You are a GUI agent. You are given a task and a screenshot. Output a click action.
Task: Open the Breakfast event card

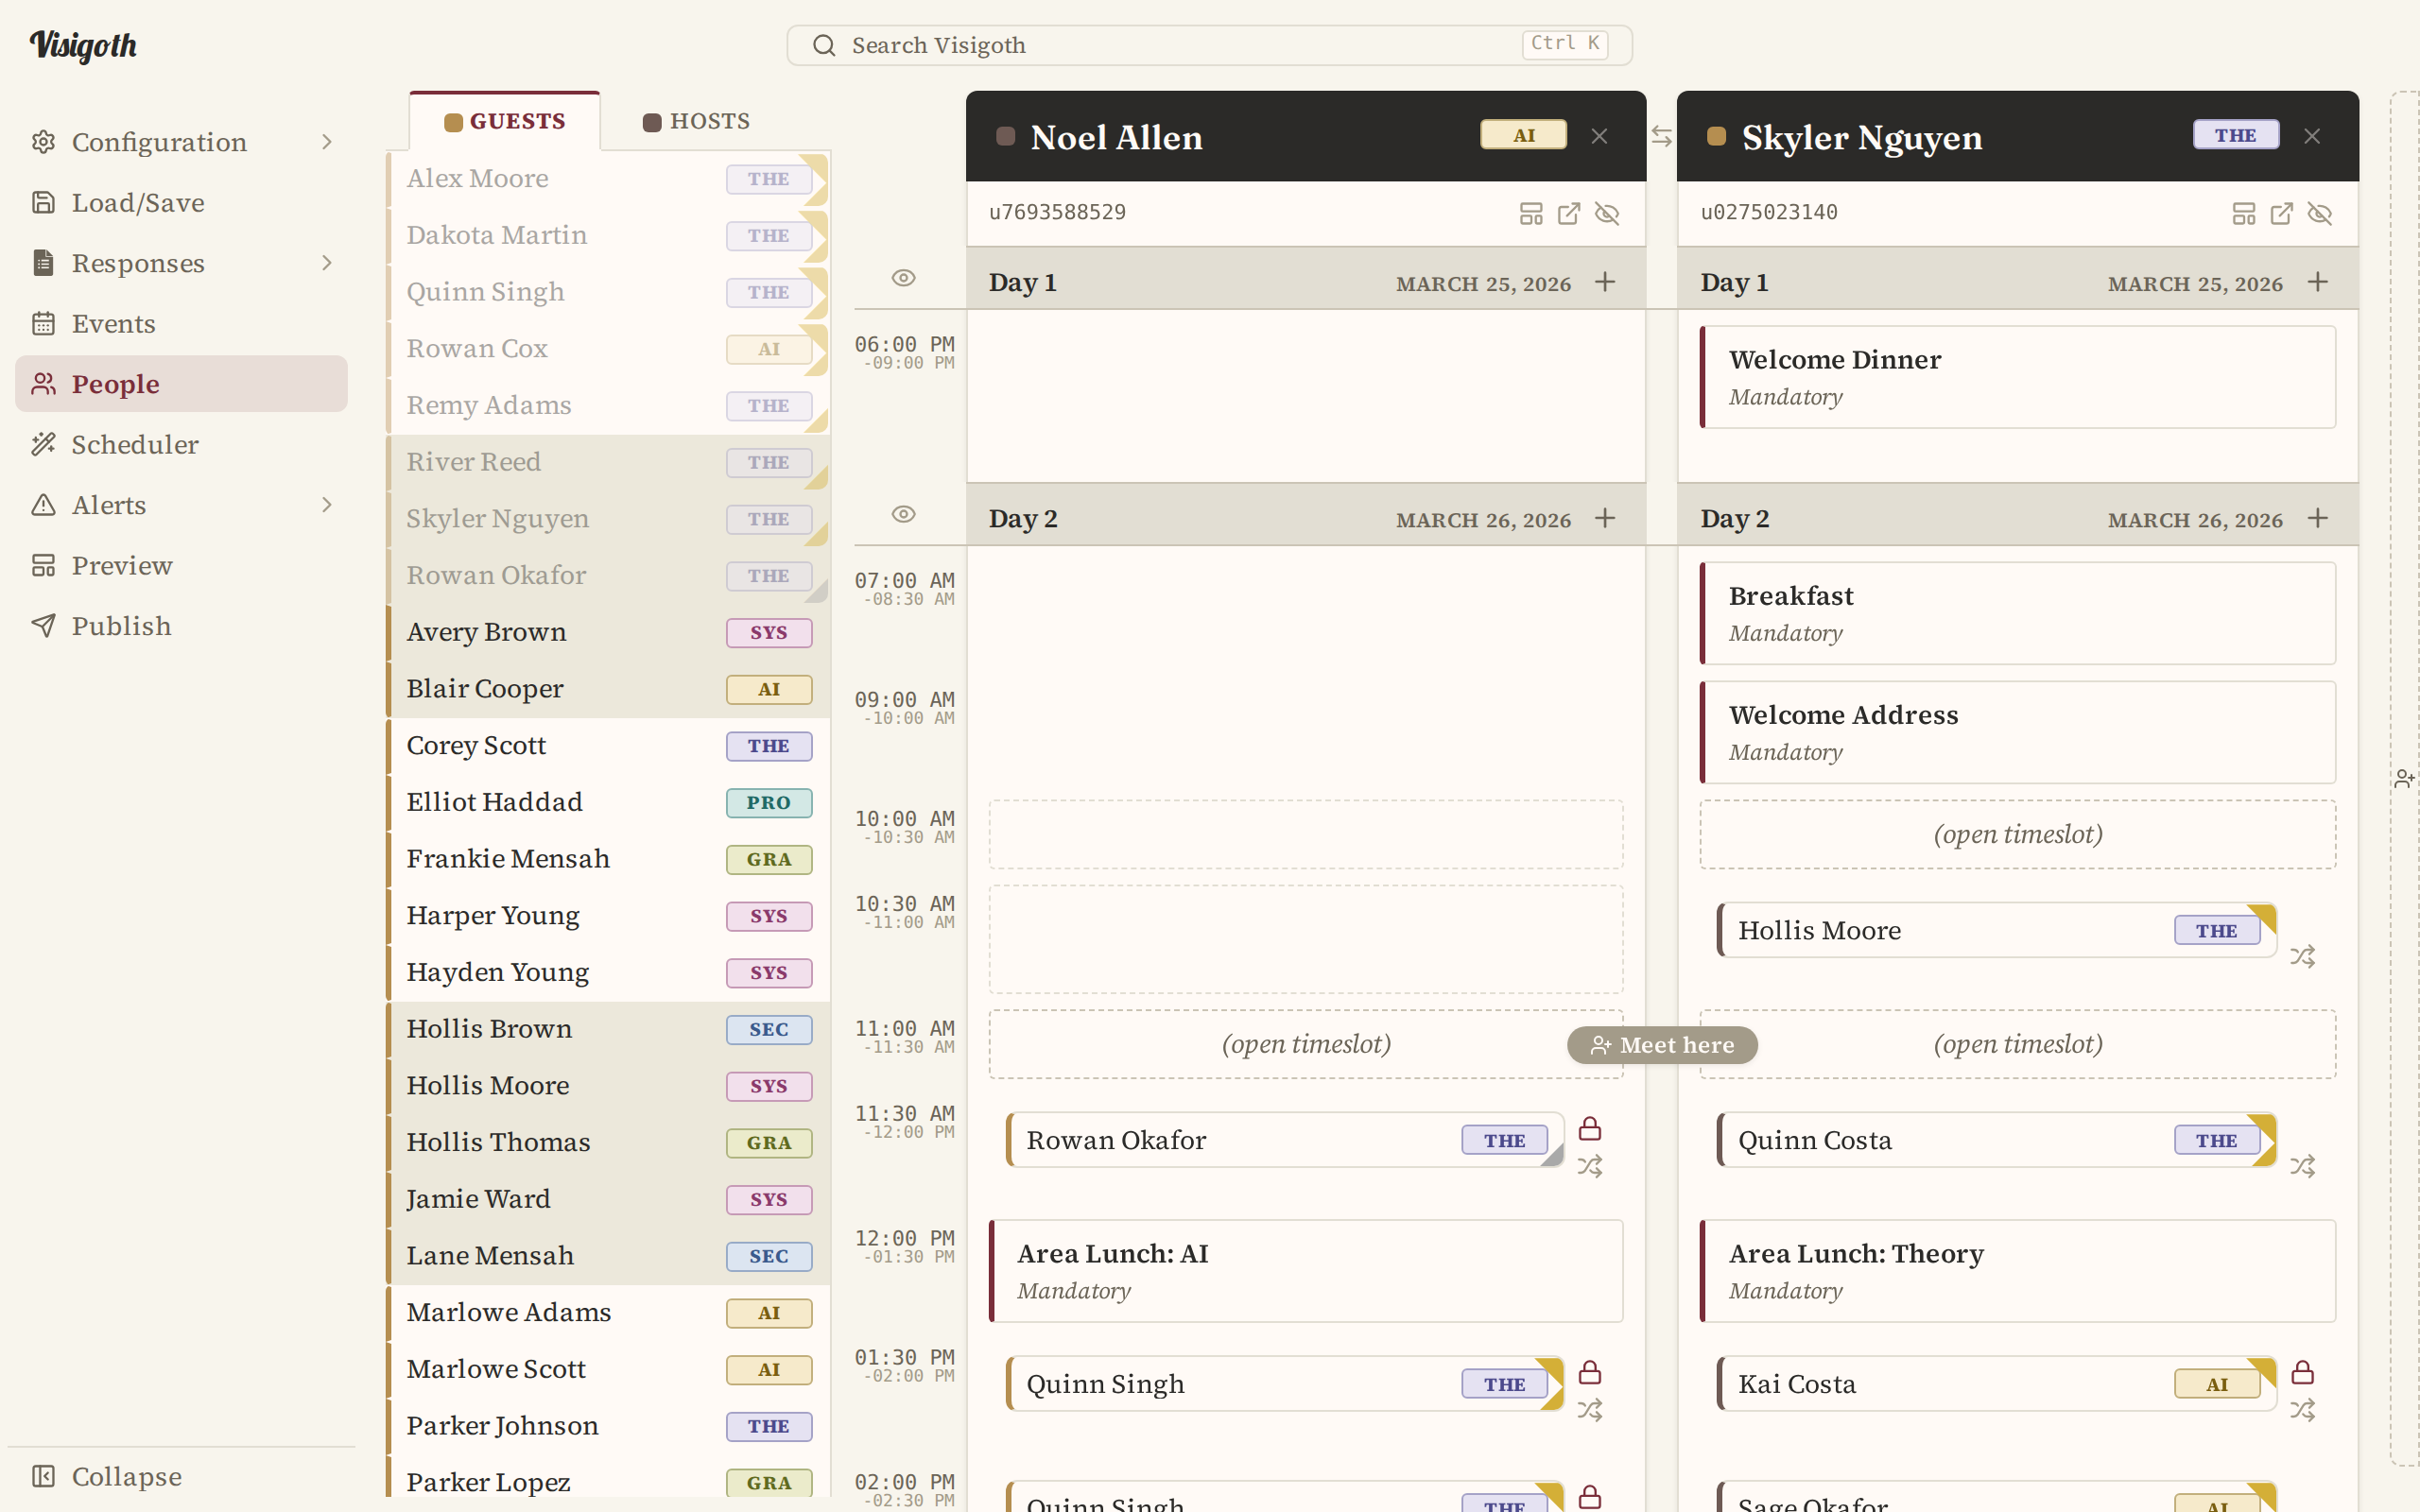point(2017,613)
